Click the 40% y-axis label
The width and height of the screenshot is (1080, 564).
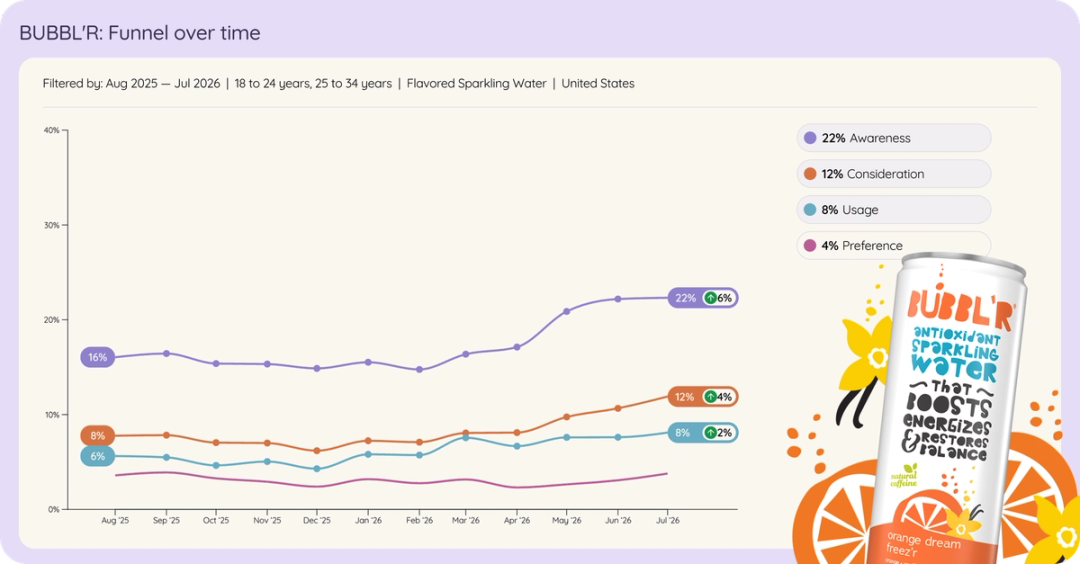[52, 130]
